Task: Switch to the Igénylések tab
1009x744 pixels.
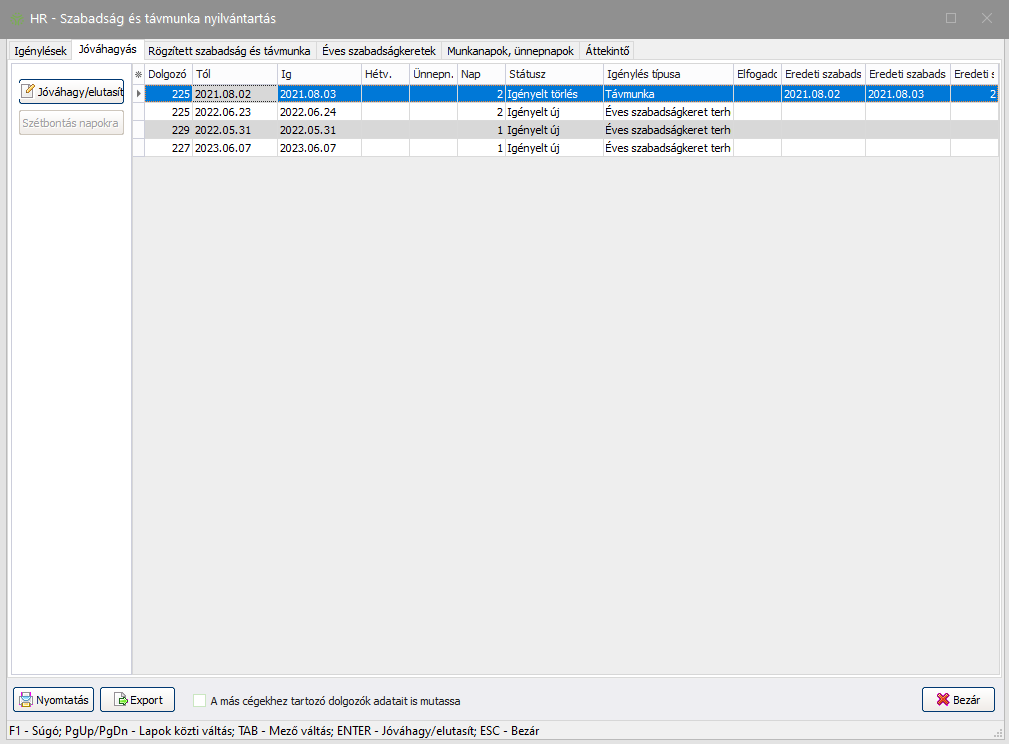Action: click(40, 50)
